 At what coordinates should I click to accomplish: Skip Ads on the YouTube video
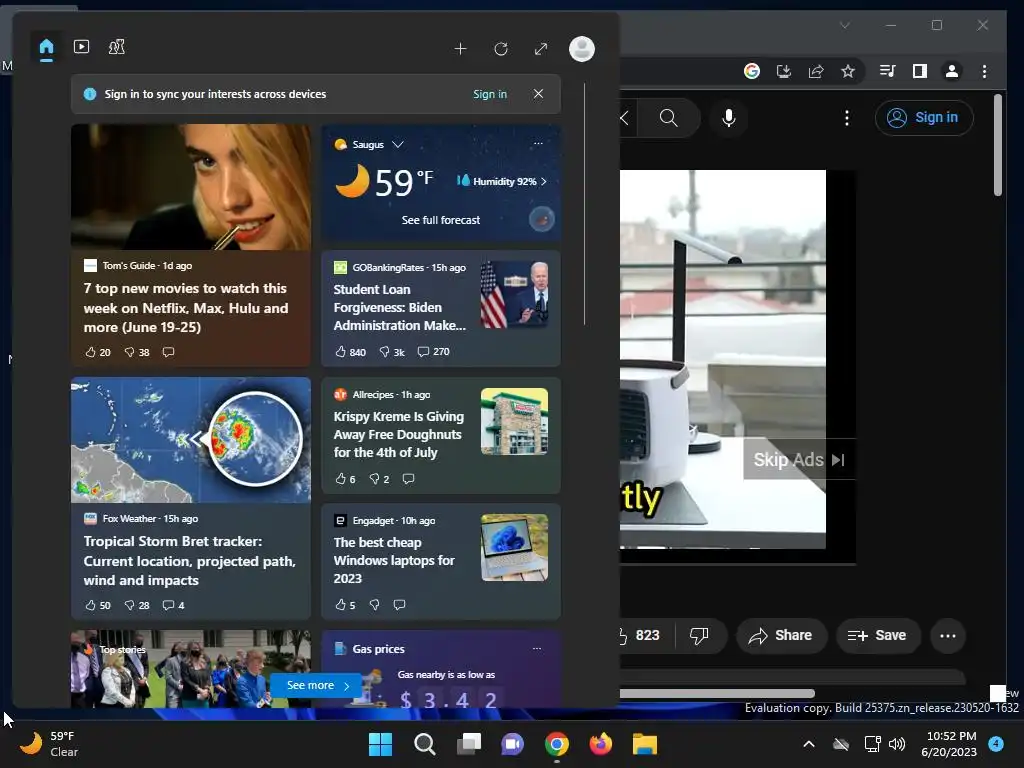pyautogui.click(x=799, y=460)
